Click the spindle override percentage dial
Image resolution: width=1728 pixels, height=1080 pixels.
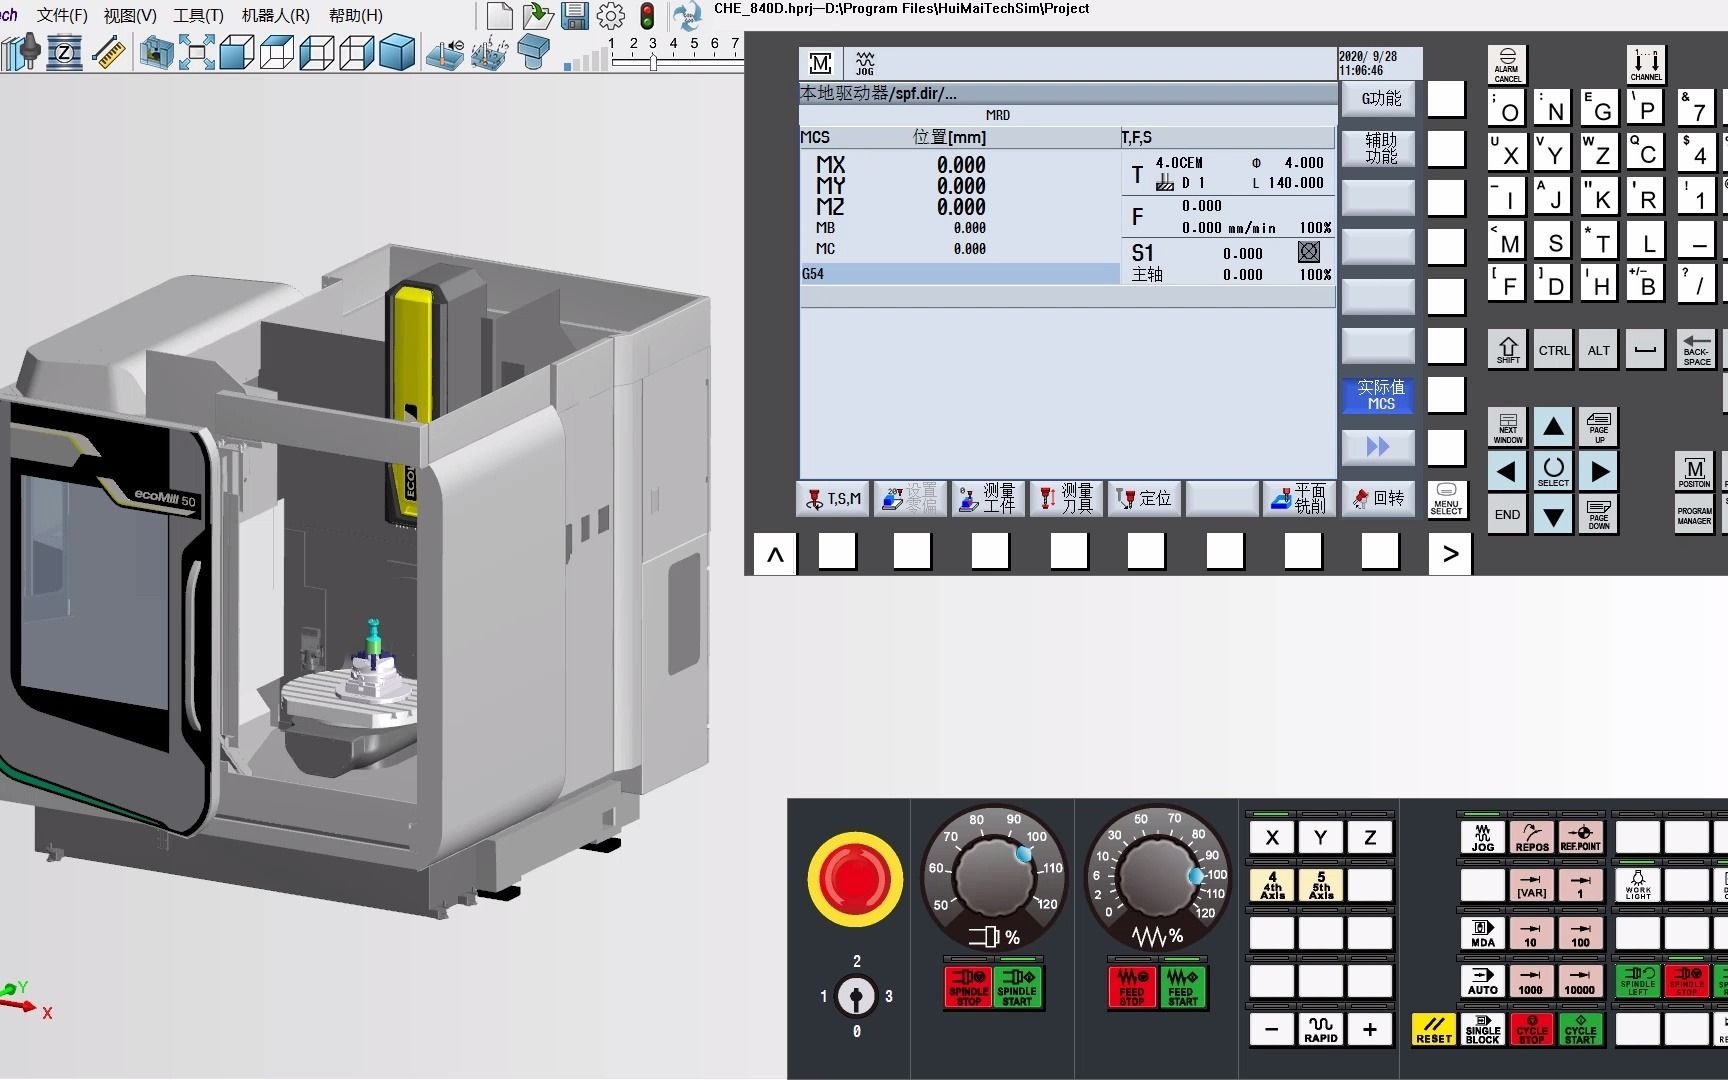tap(993, 878)
